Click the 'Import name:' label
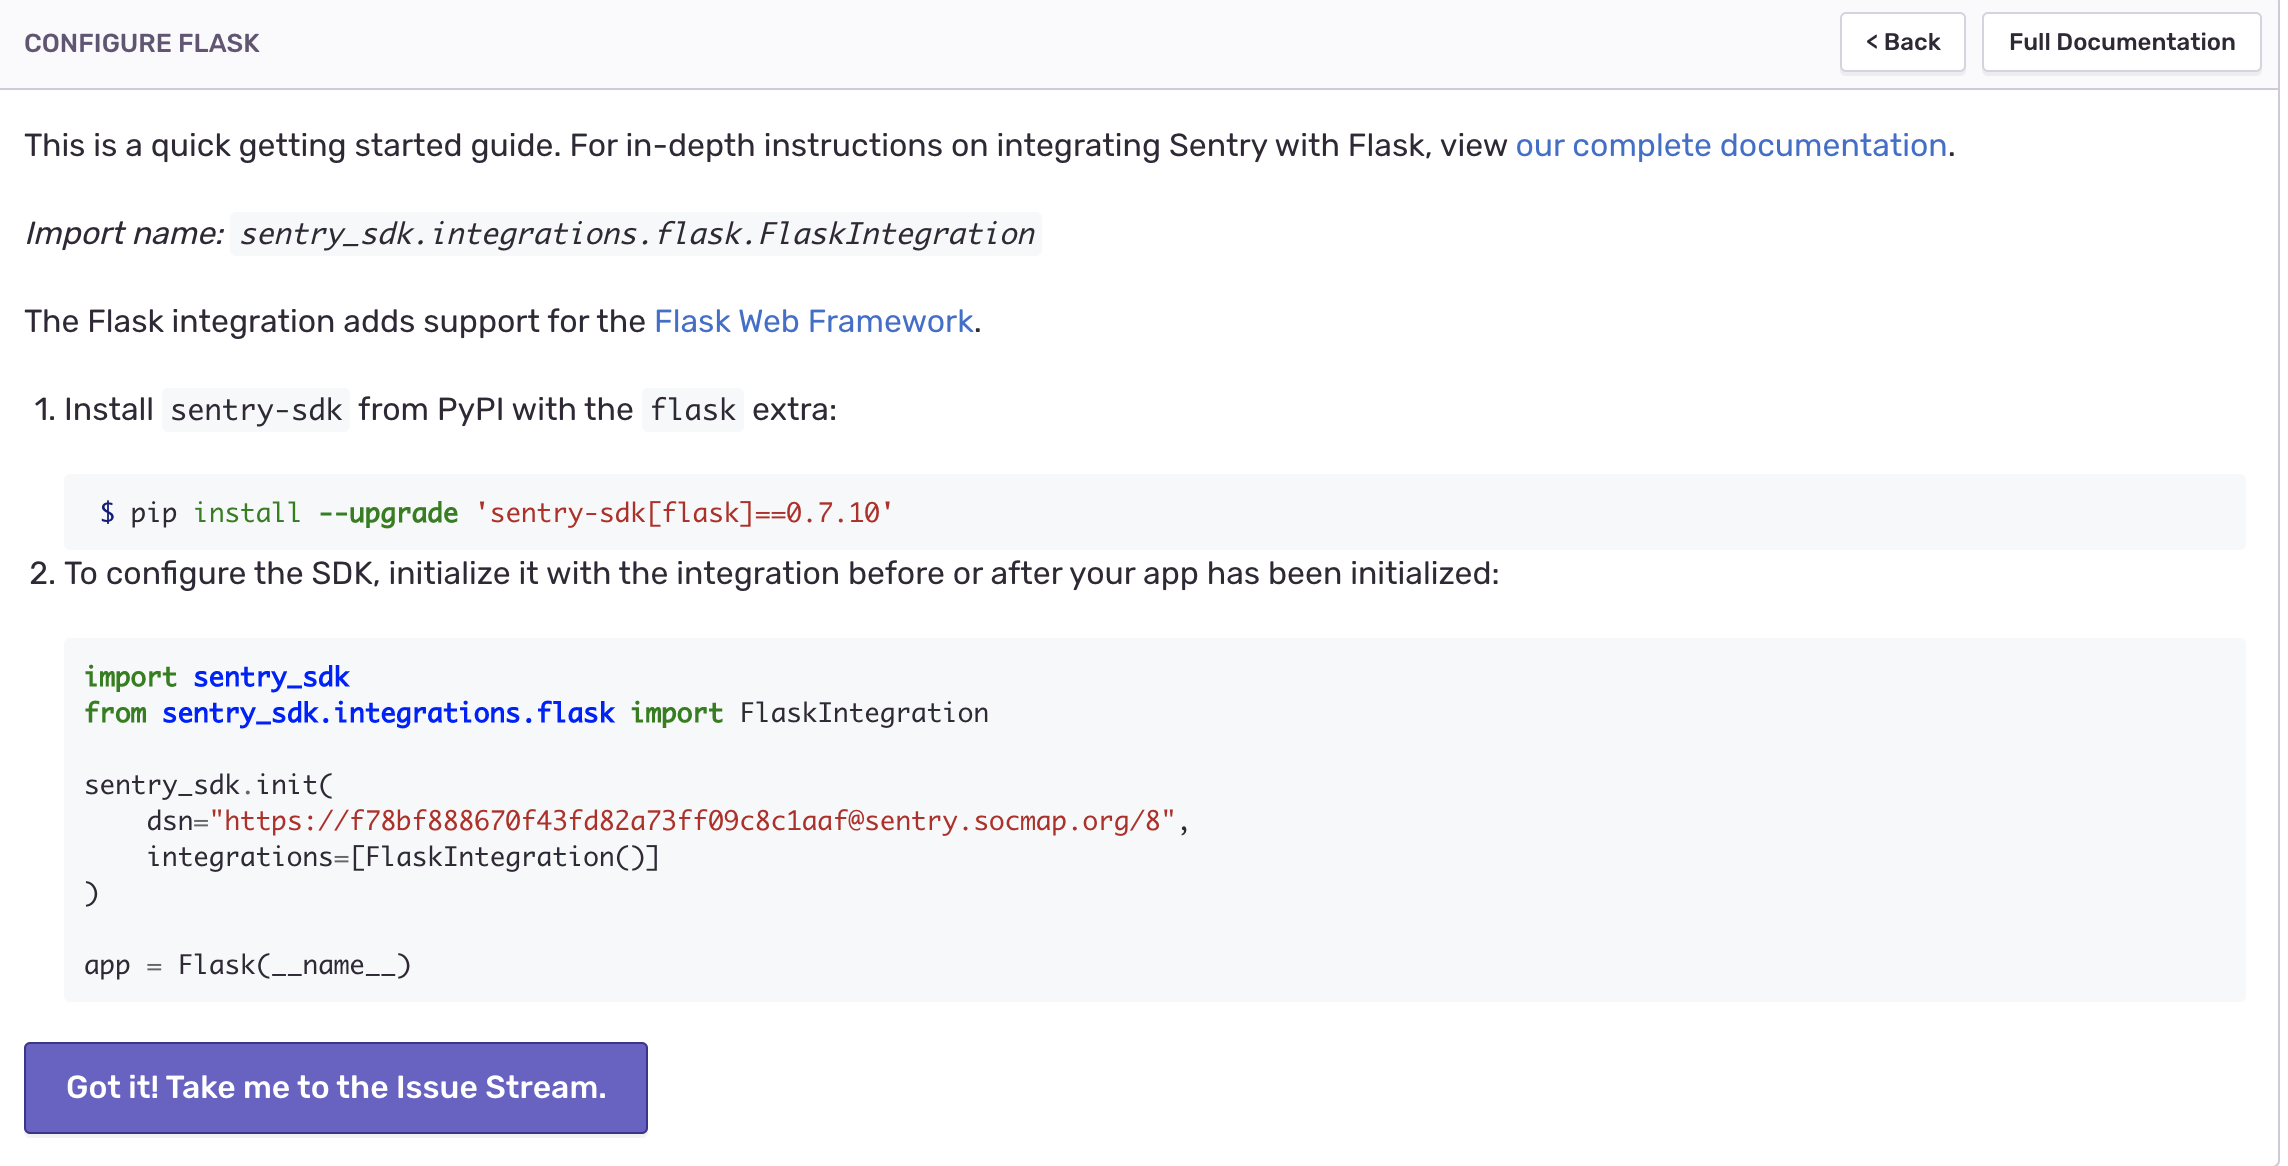This screenshot has height=1166, width=2288. click(x=124, y=234)
